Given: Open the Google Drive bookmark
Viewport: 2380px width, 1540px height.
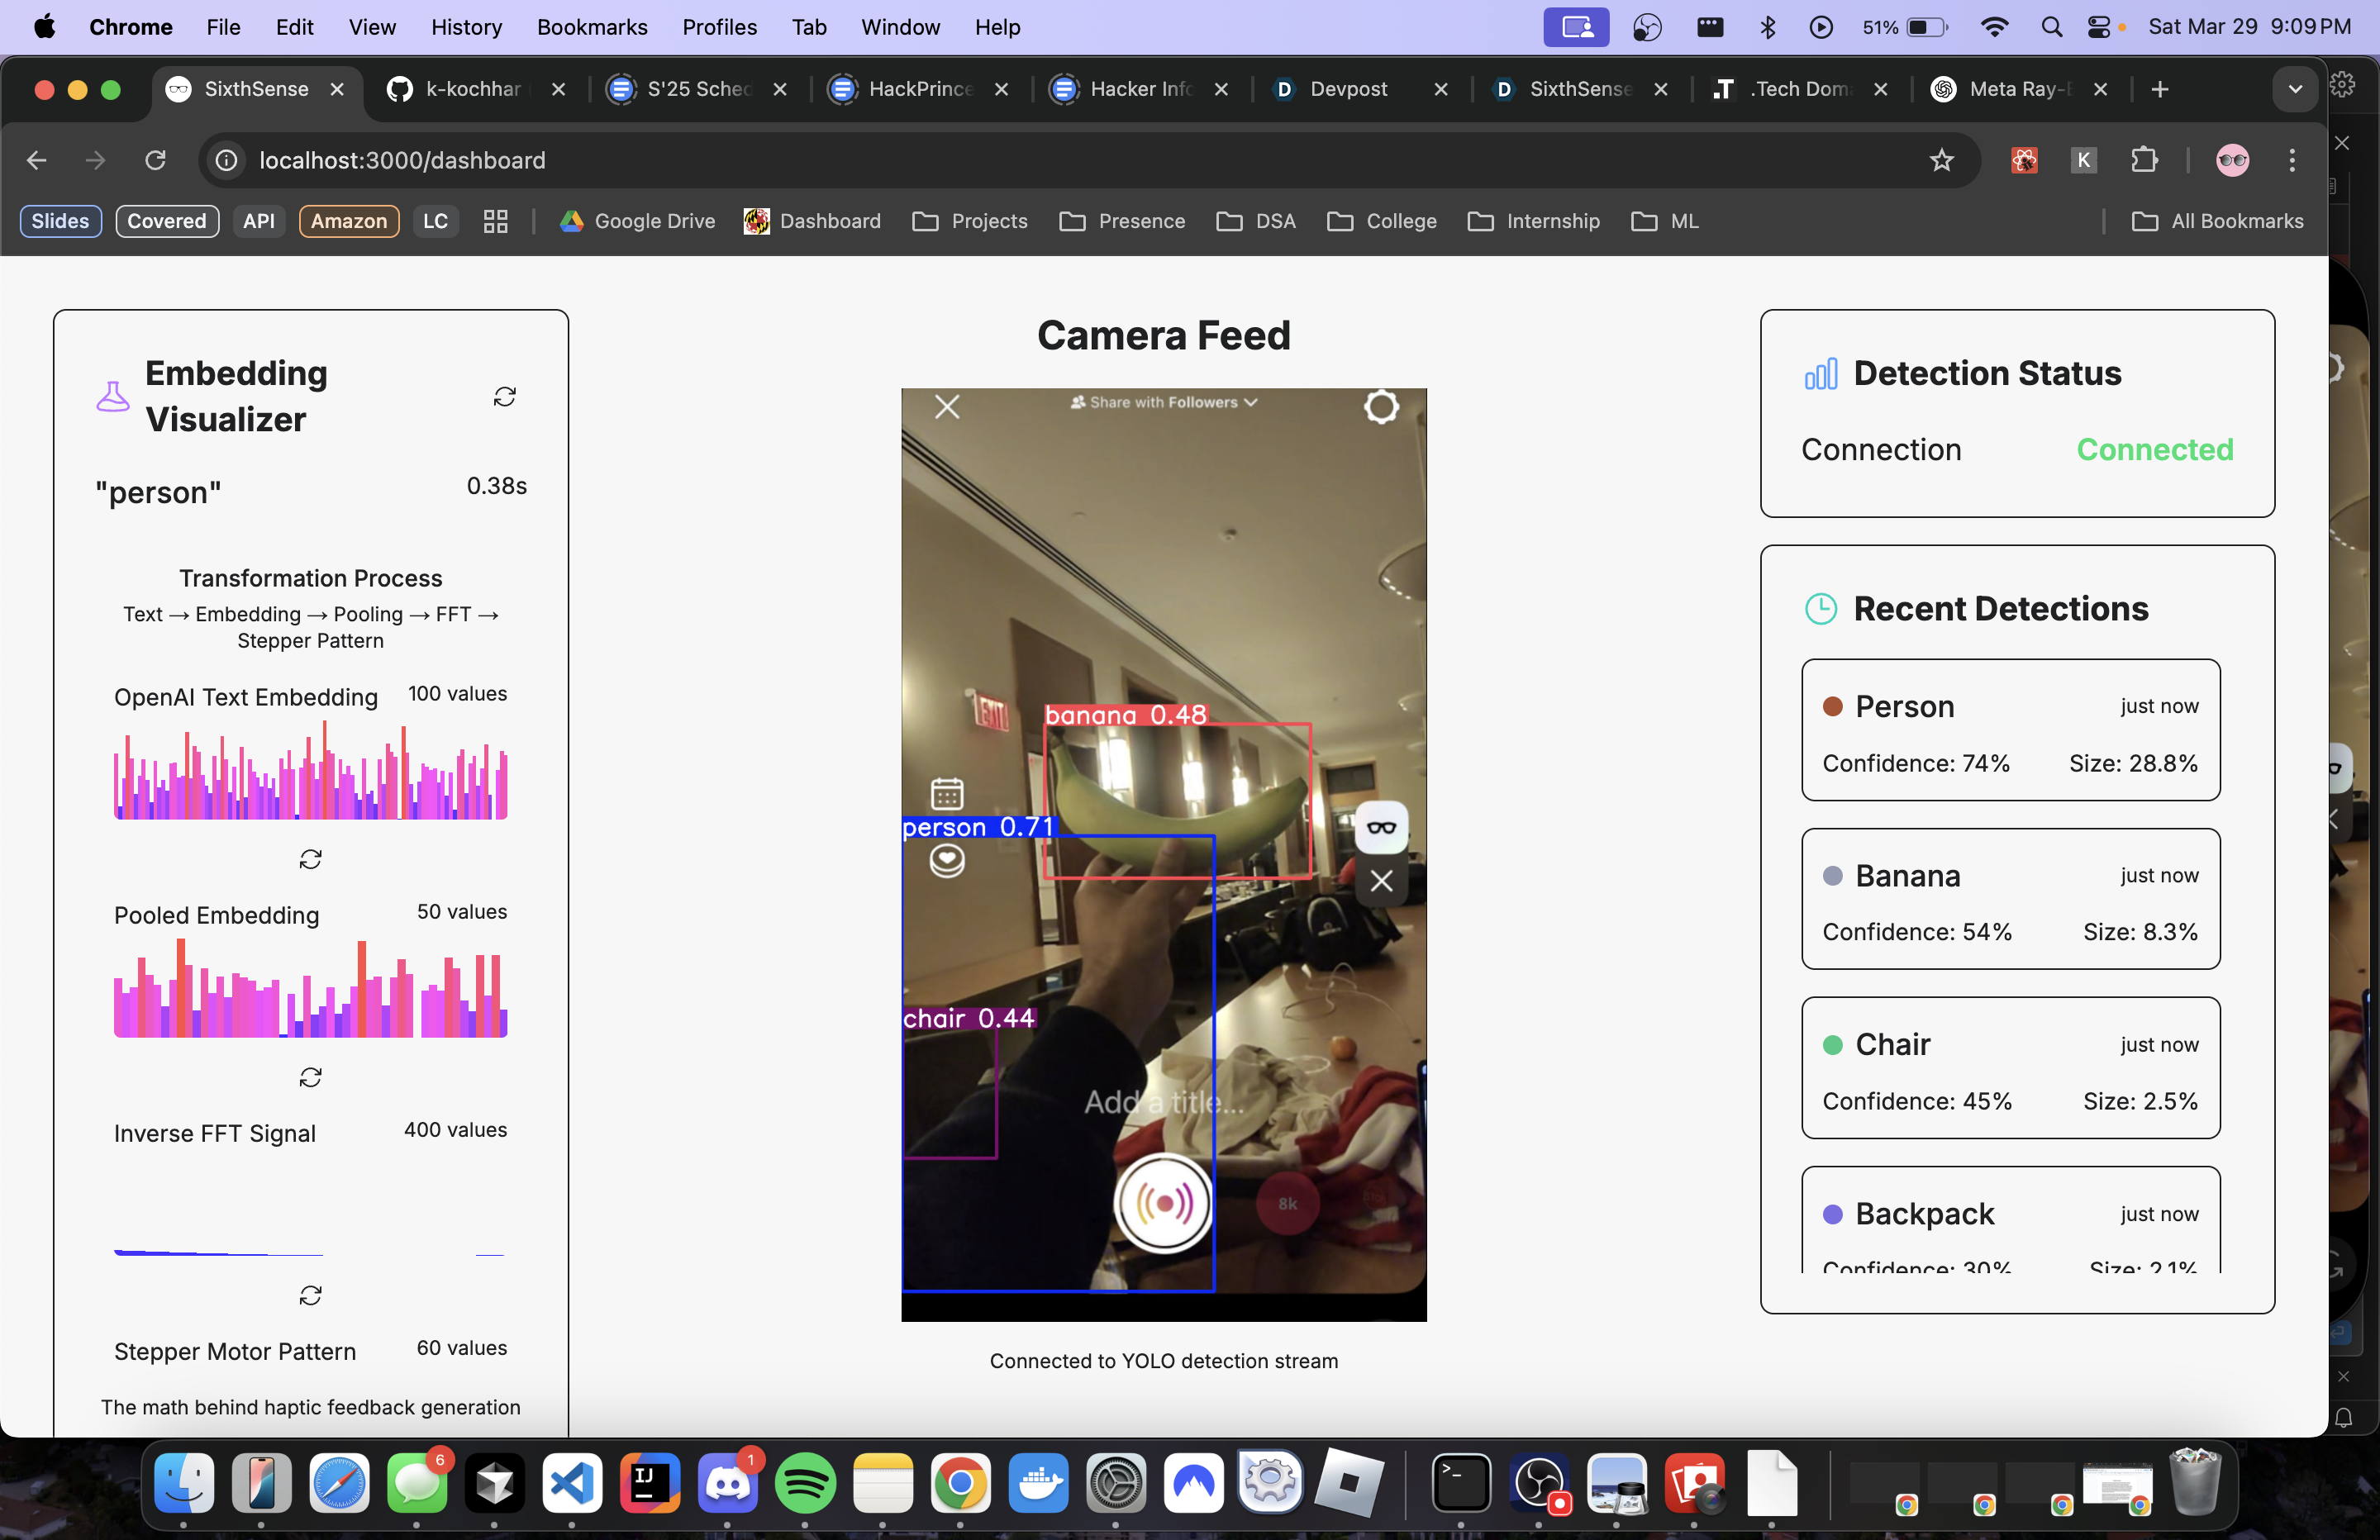Looking at the screenshot, I should 637,221.
